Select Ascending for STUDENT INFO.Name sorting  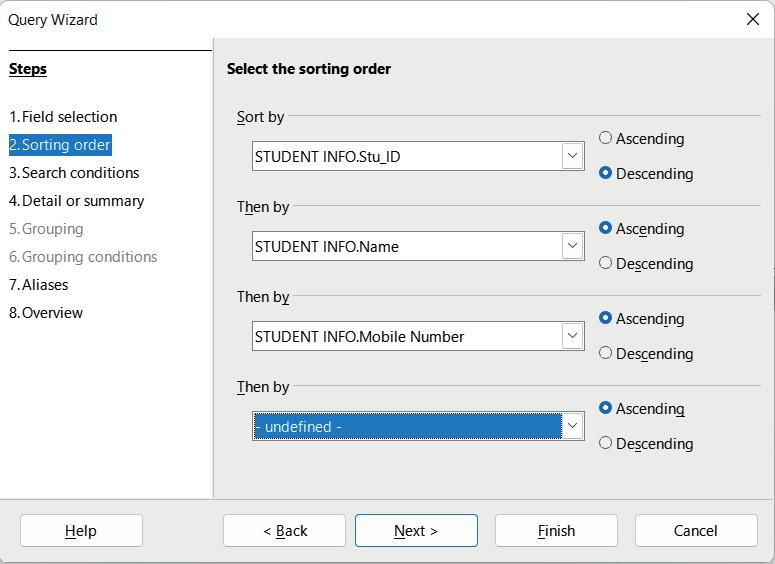click(x=606, y=228)
